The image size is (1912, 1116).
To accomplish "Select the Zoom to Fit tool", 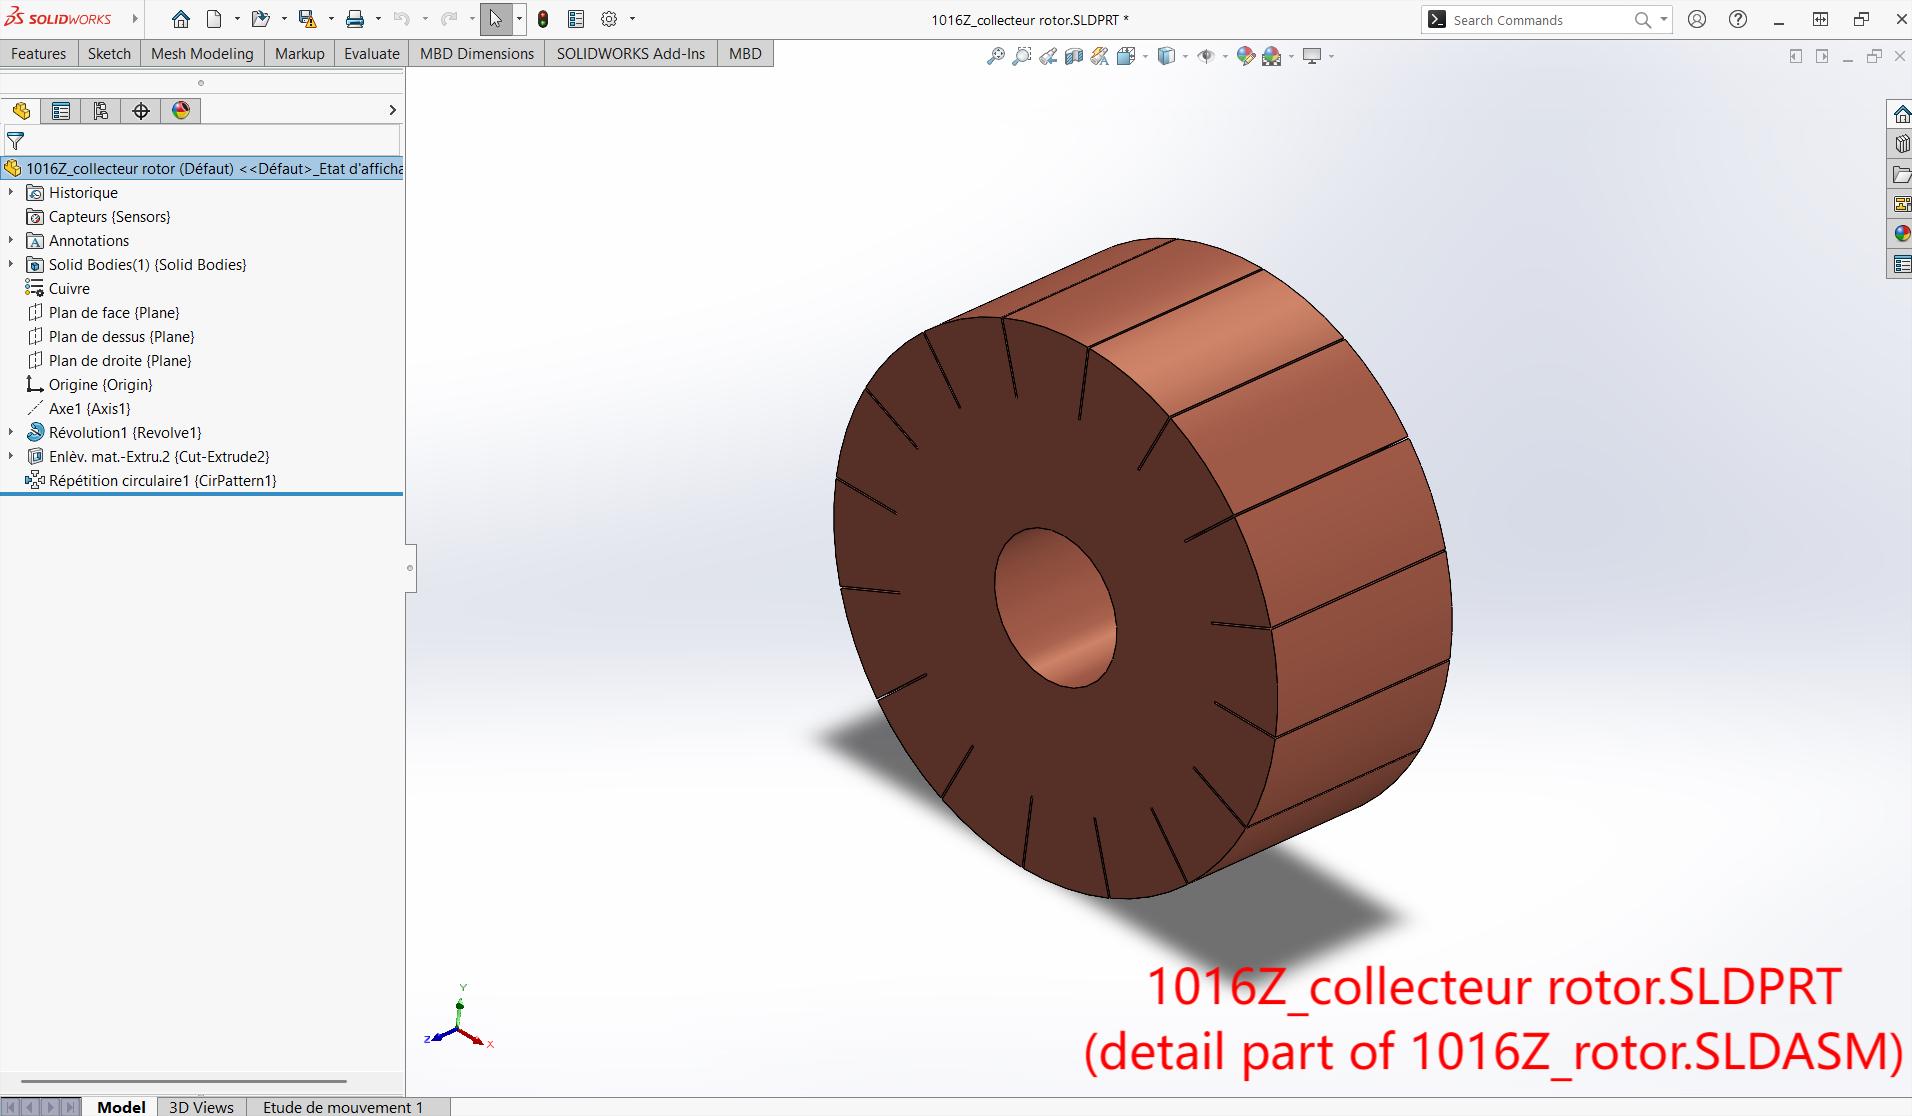I will click(996, 56).
